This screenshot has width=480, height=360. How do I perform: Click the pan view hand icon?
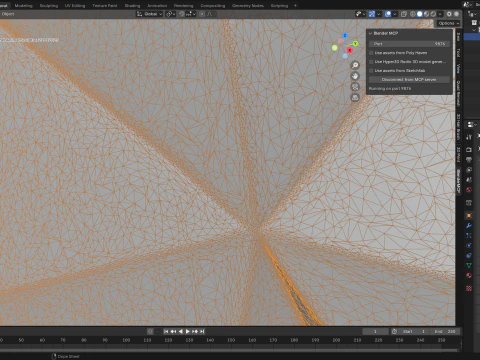[355, 76]
